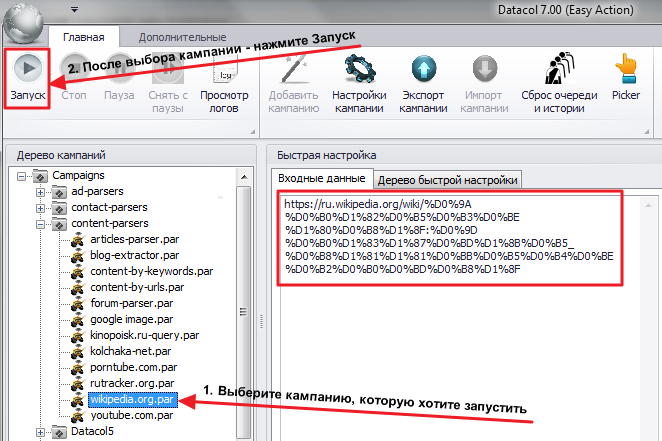662x441 pixels.
Task: Switch to Дополнительные ribbon tab
Action: [x=182, y=37]
